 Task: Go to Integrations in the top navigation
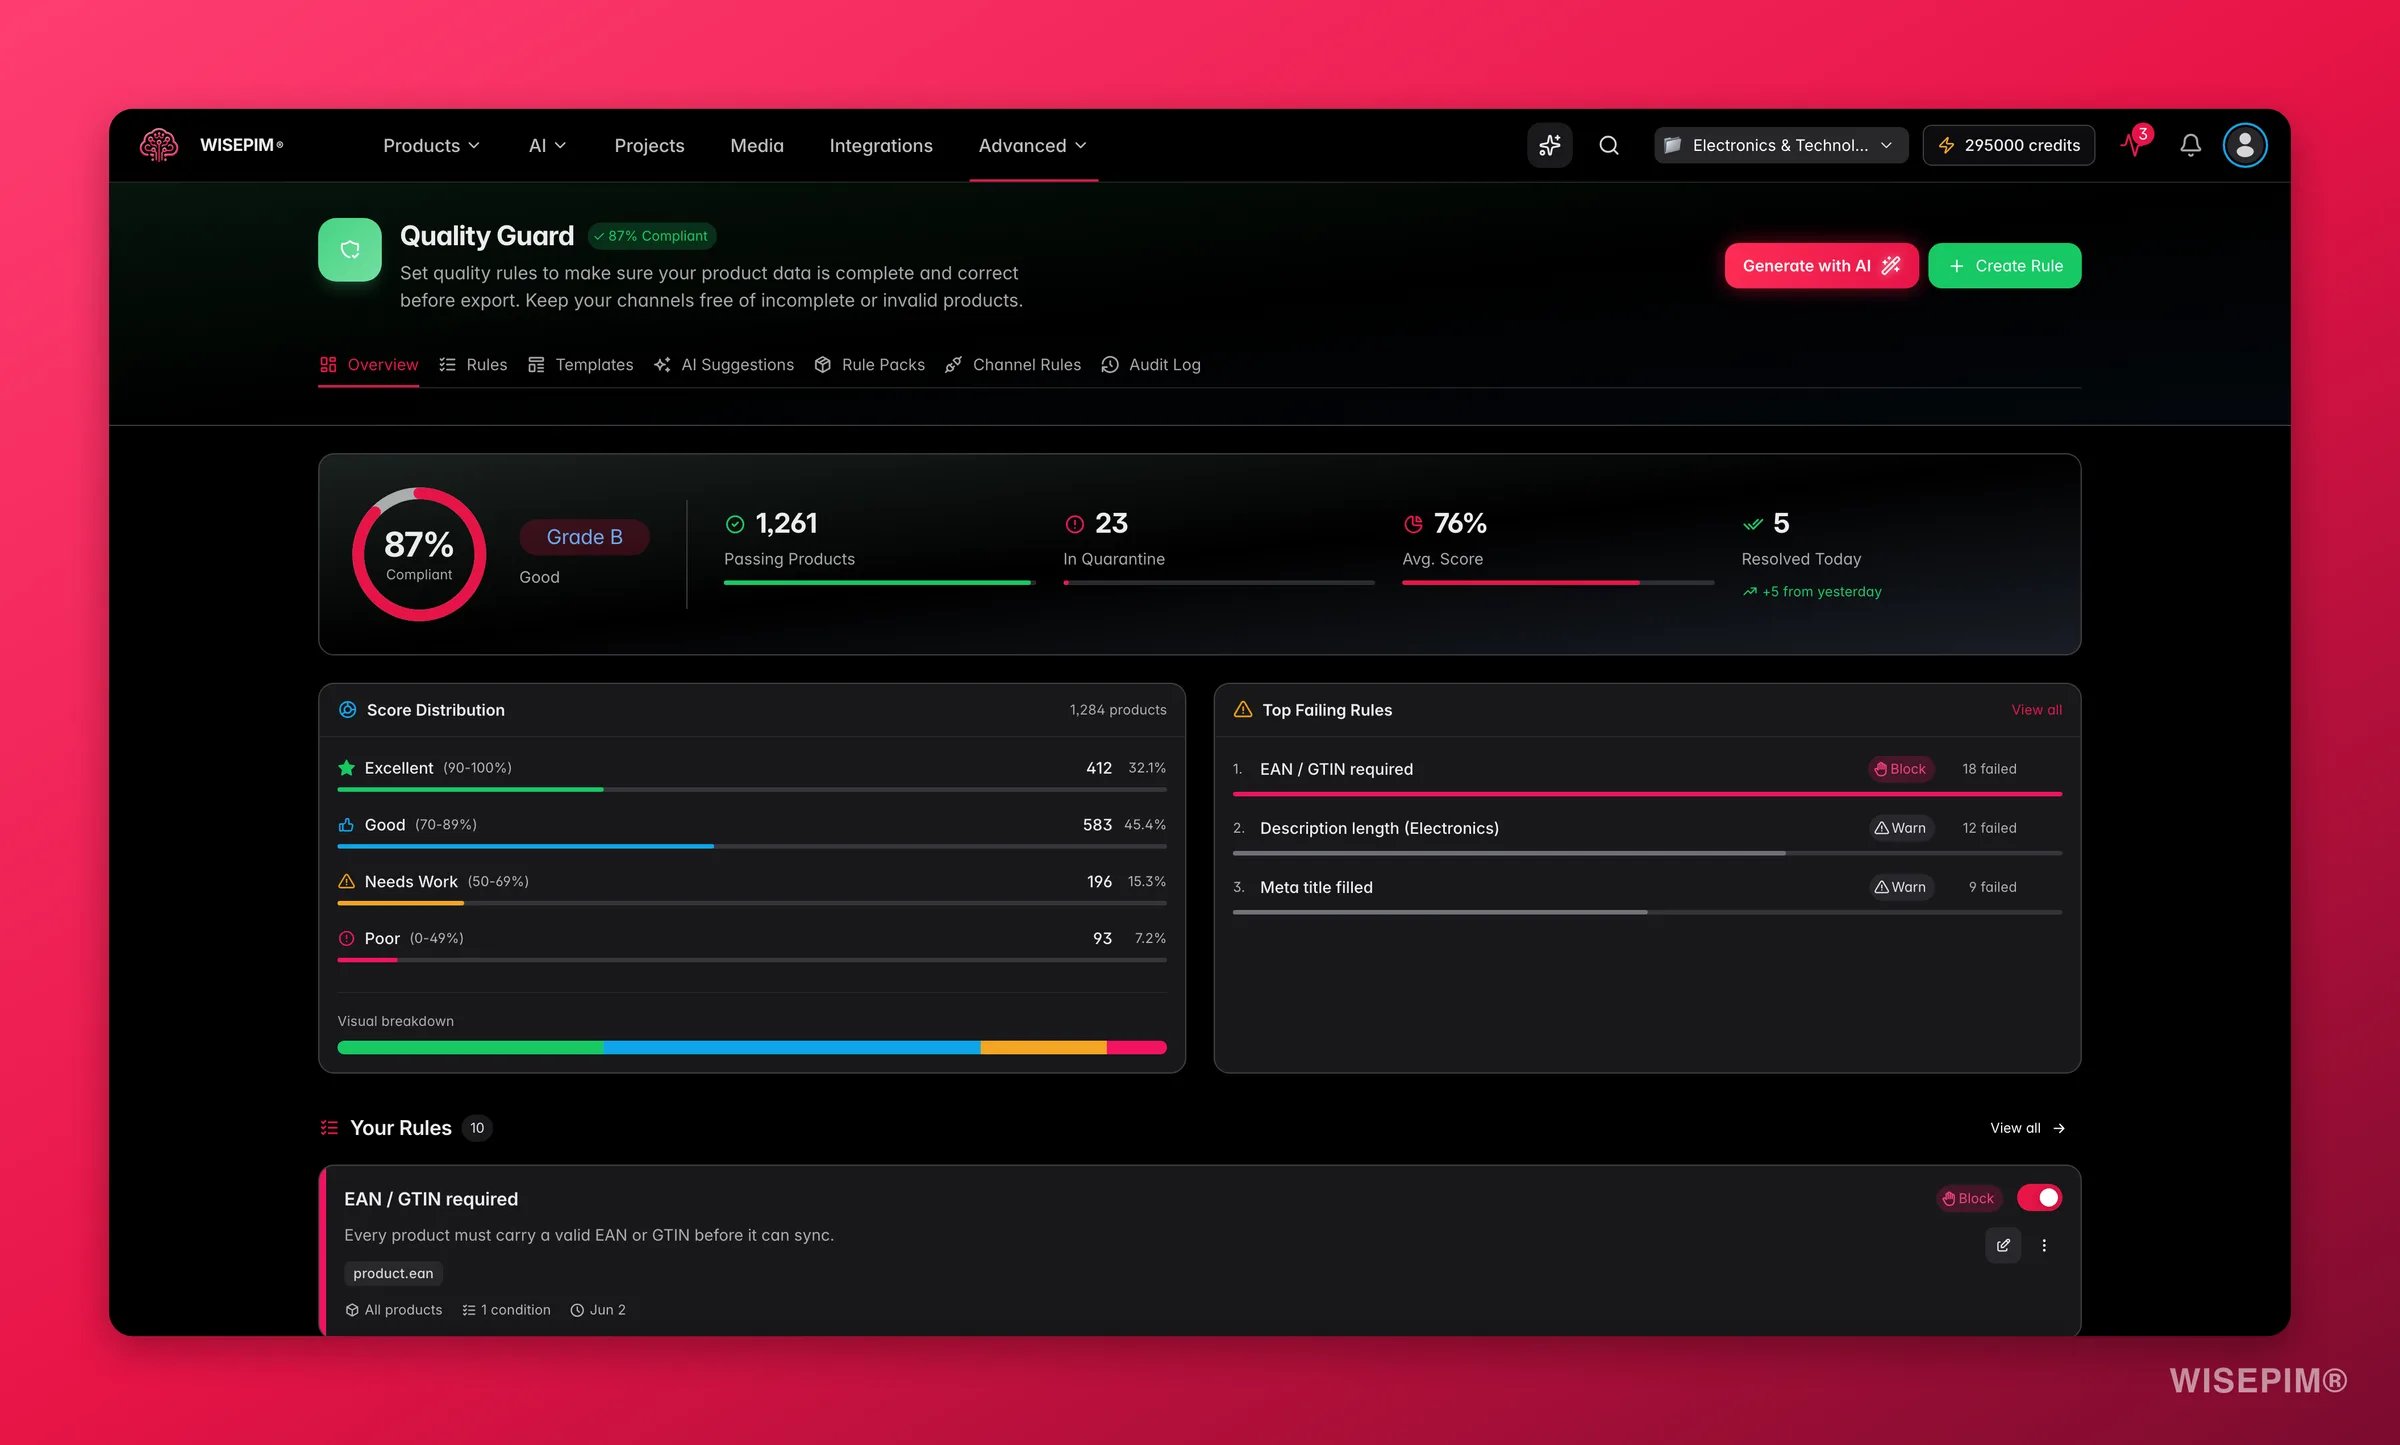pos(881,145)
